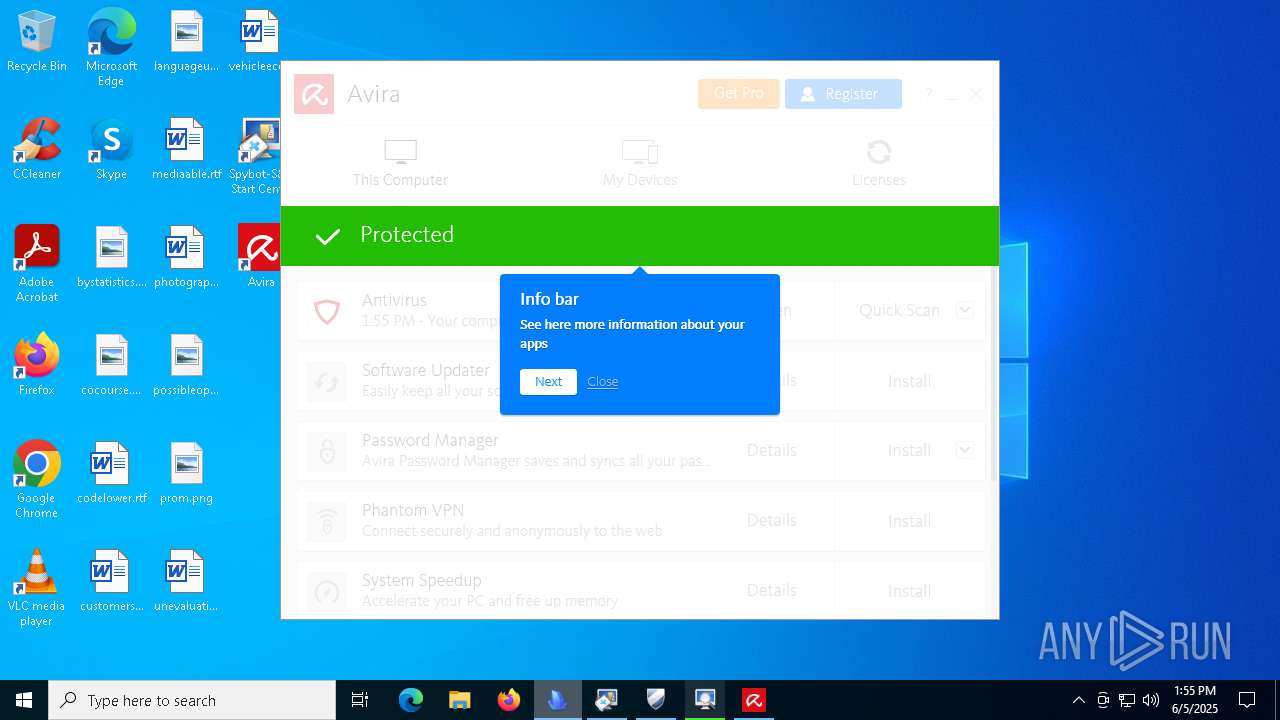Select Microsoft Edge desktop shortcut
Screen dimensions: 1280x720
111,47
